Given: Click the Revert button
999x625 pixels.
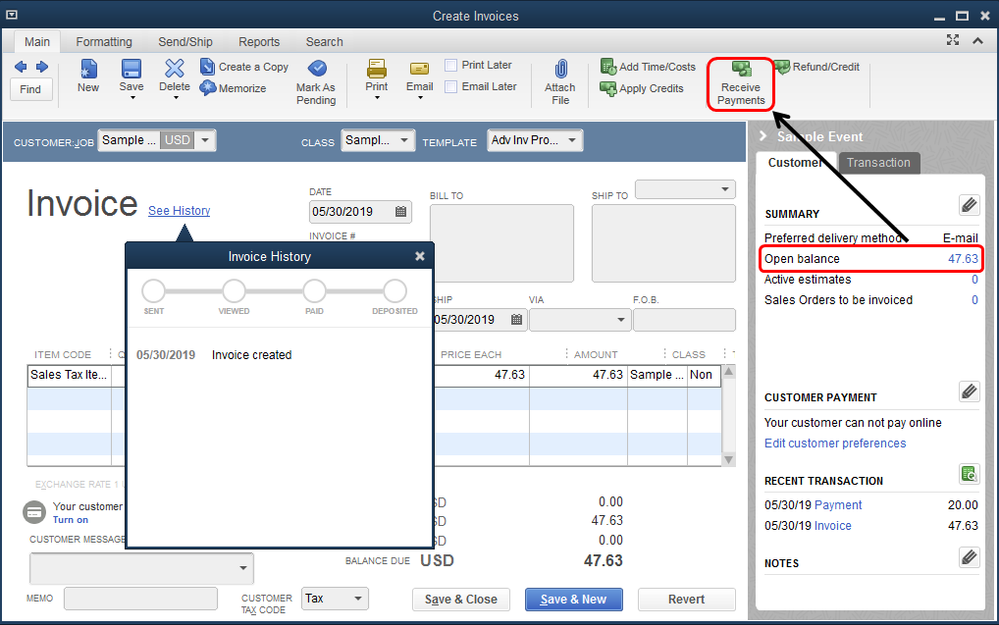Looking at the screenshot, I should click(686, 600).
